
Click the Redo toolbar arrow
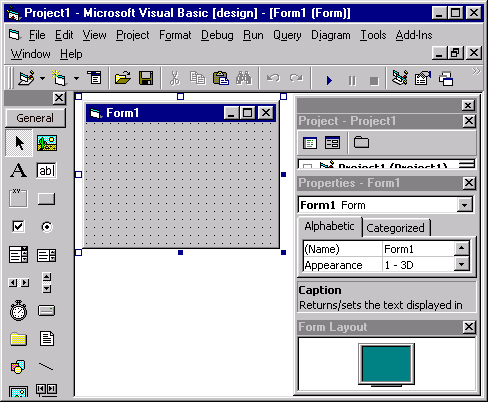[x=296, y=79]
